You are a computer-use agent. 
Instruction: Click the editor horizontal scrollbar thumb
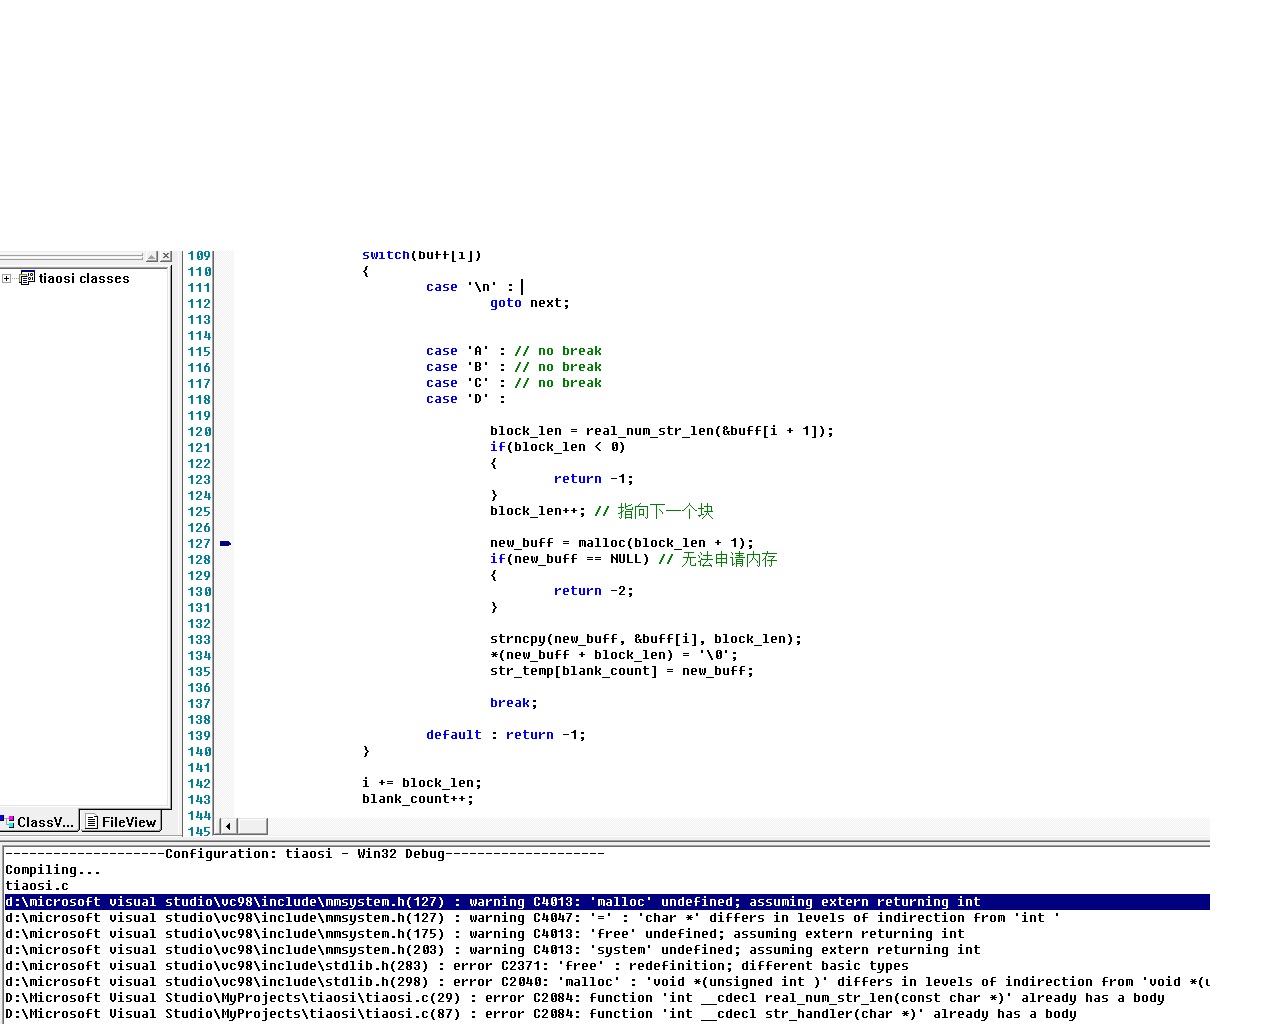coord(252,826)
